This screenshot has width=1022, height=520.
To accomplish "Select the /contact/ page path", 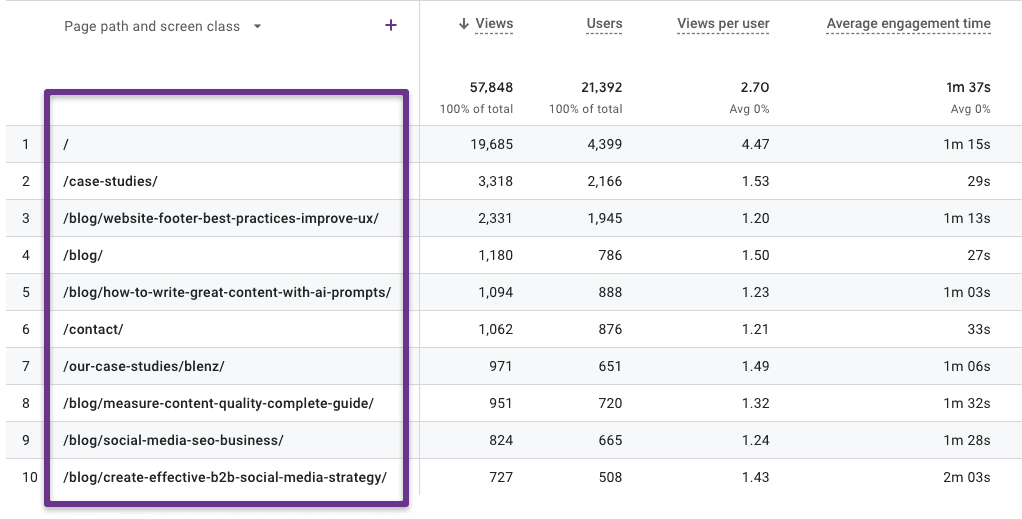I will 93,329.
